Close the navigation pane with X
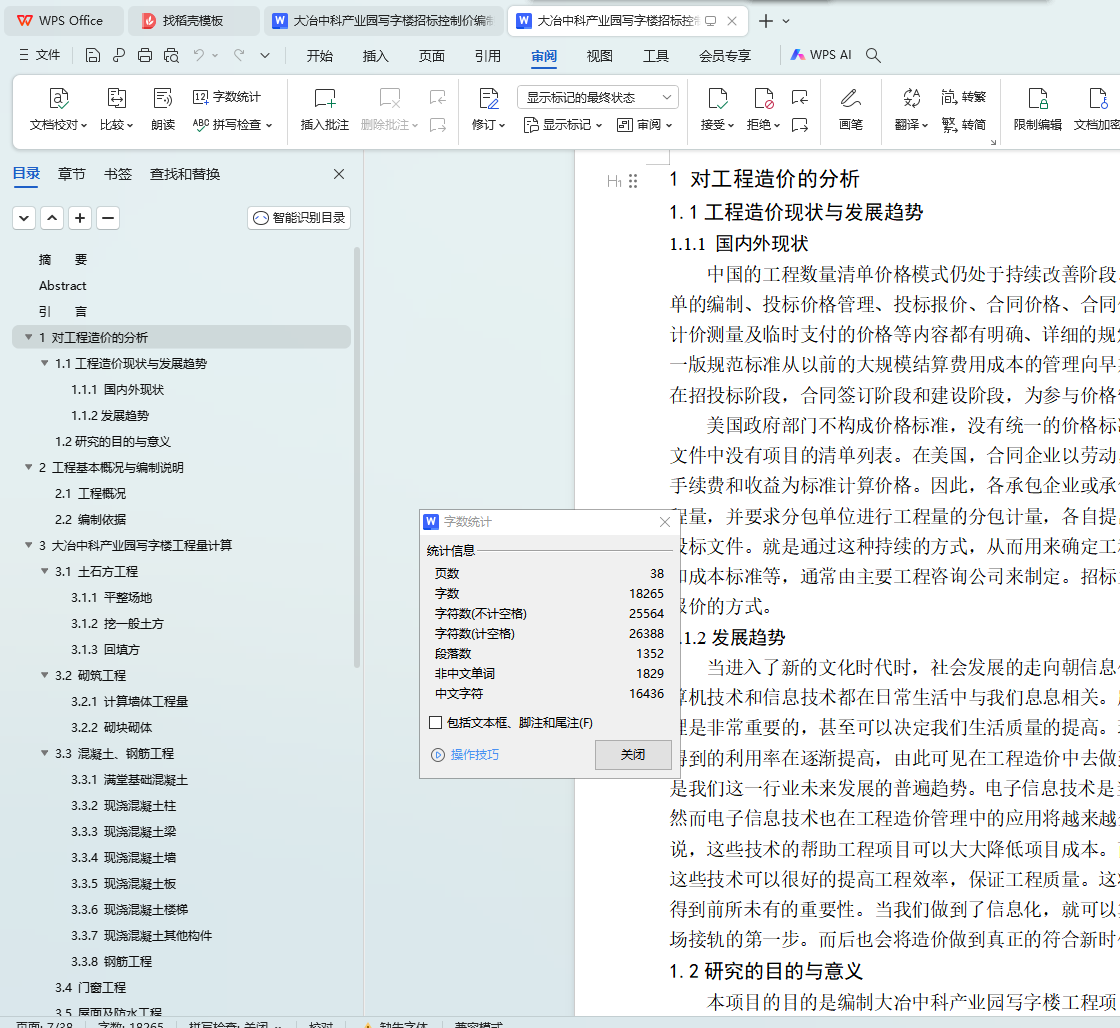 [x=339, y=174]
